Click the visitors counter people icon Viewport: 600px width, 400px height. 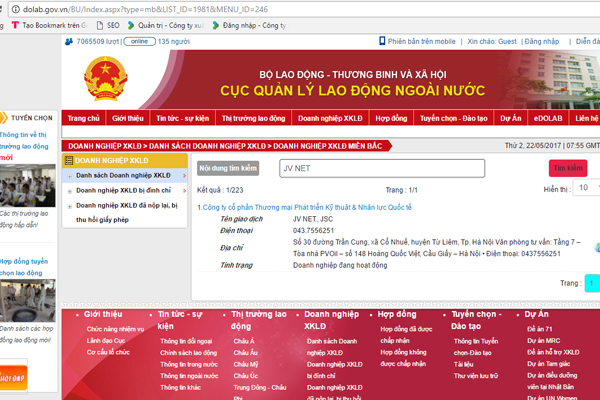coord(69,41)
